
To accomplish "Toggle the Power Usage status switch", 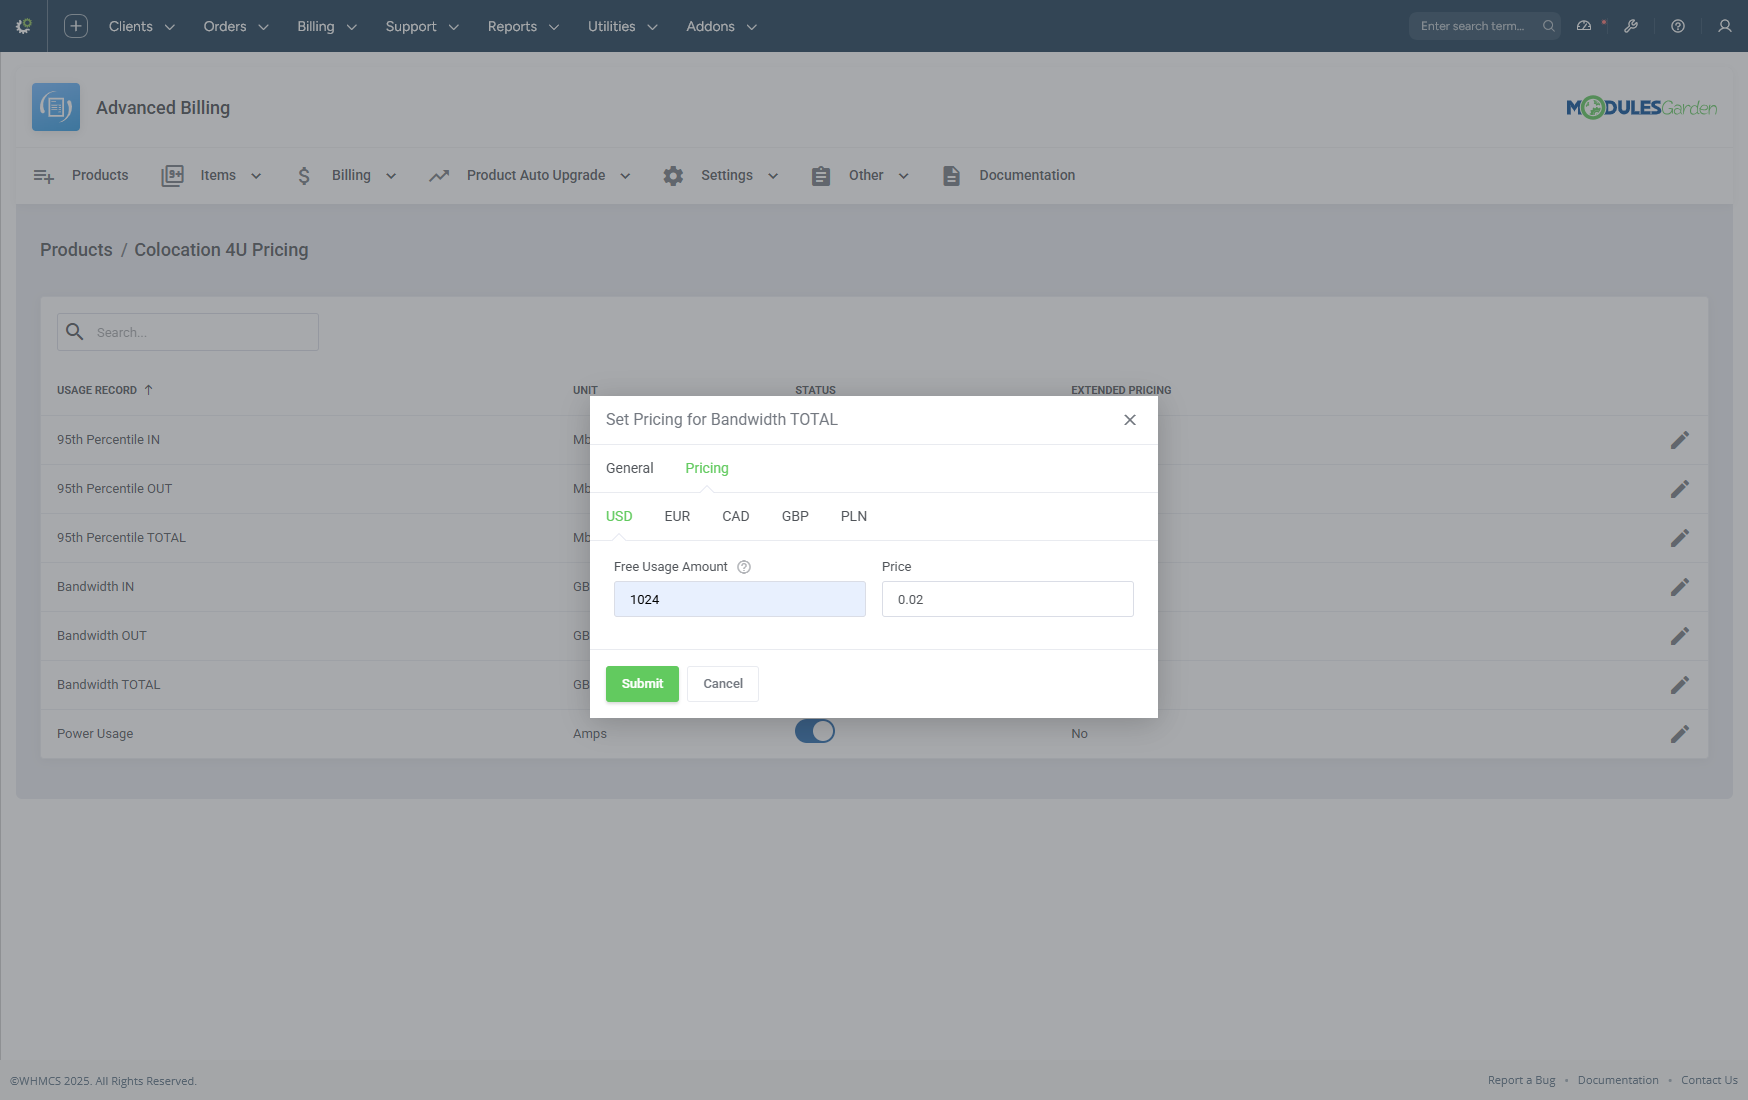I will (815, 731).
